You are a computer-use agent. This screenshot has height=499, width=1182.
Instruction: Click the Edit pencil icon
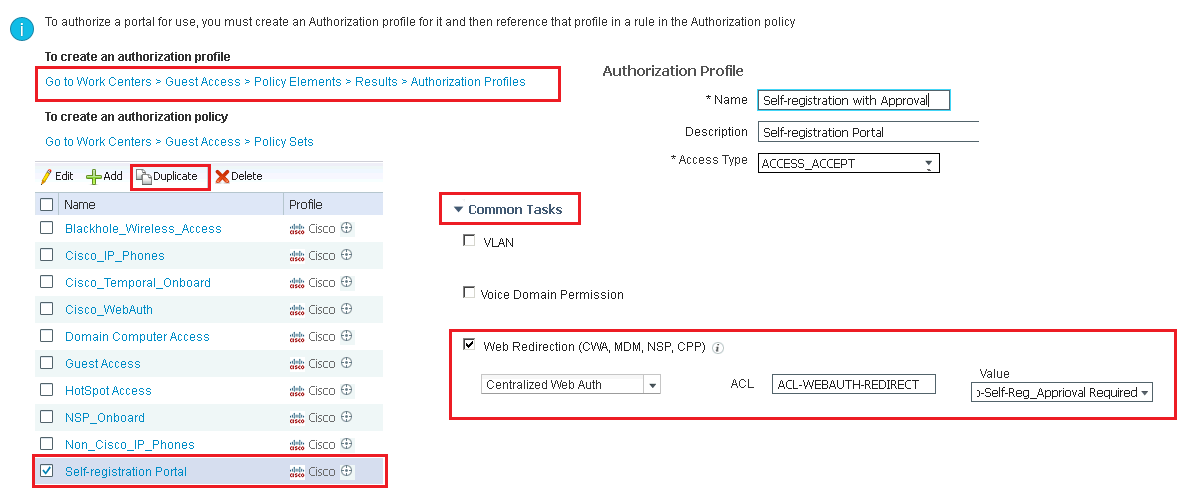(x=46, y=176)
